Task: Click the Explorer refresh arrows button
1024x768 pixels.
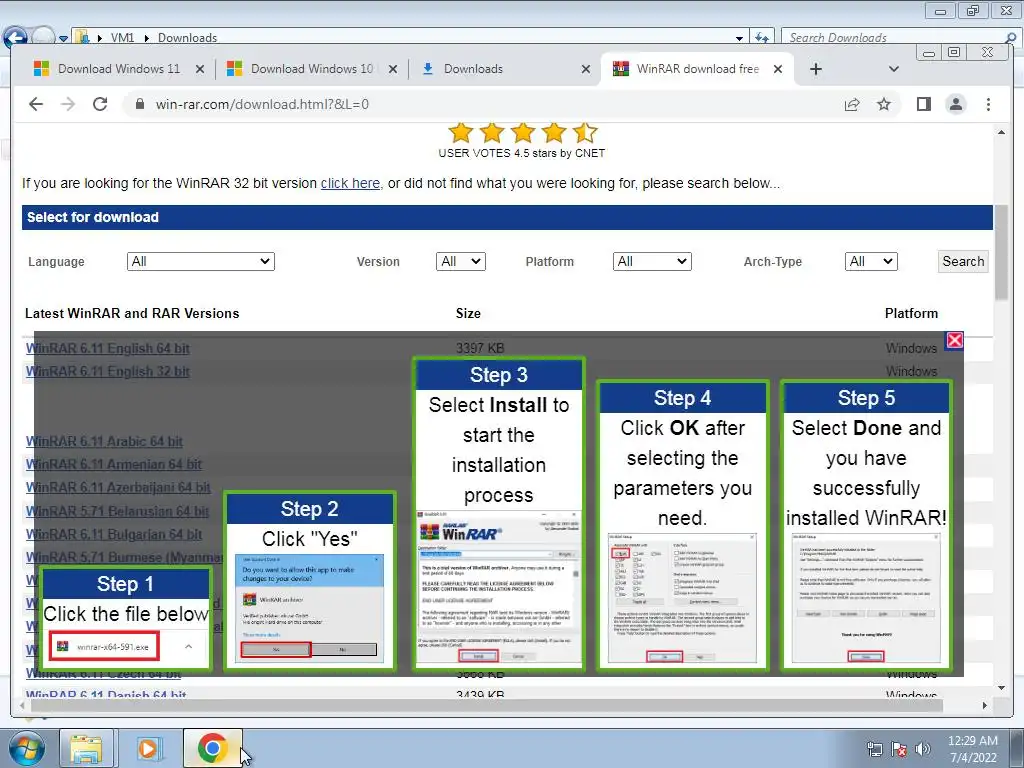Action: pos(761,38)
